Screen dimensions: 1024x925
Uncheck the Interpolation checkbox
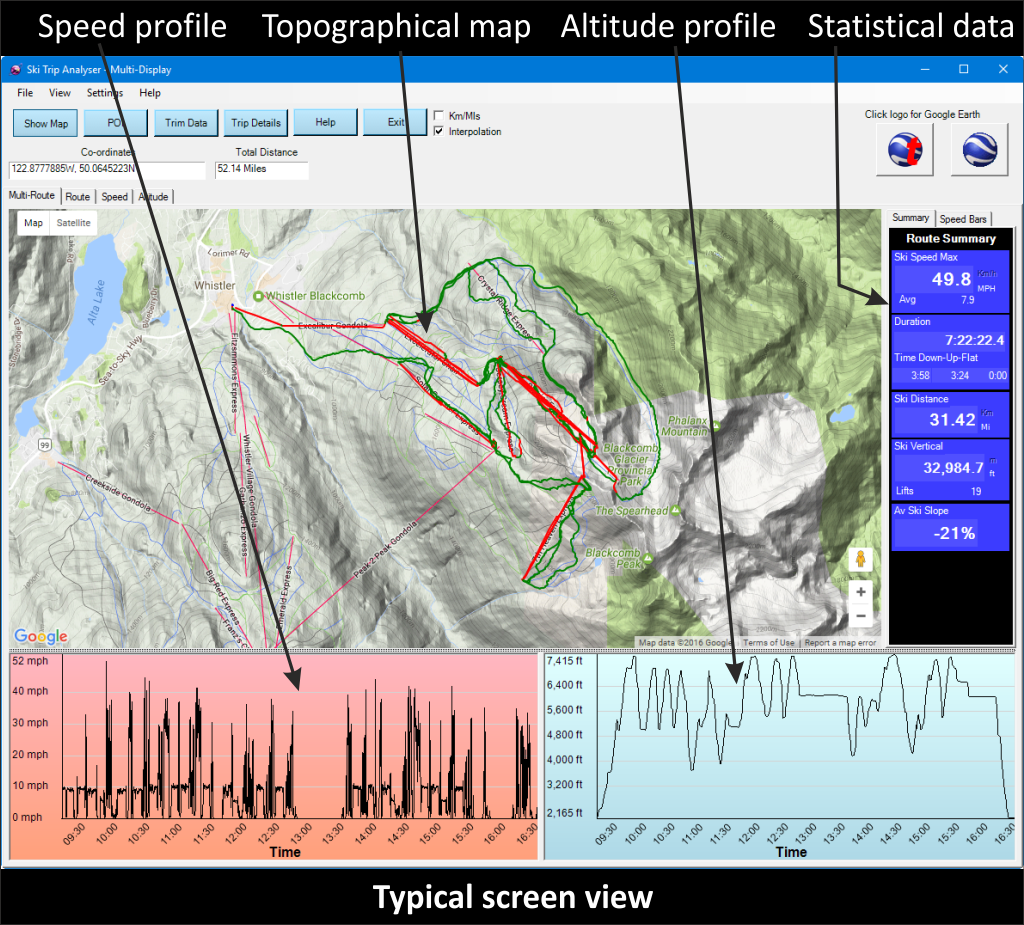[440, 132]
